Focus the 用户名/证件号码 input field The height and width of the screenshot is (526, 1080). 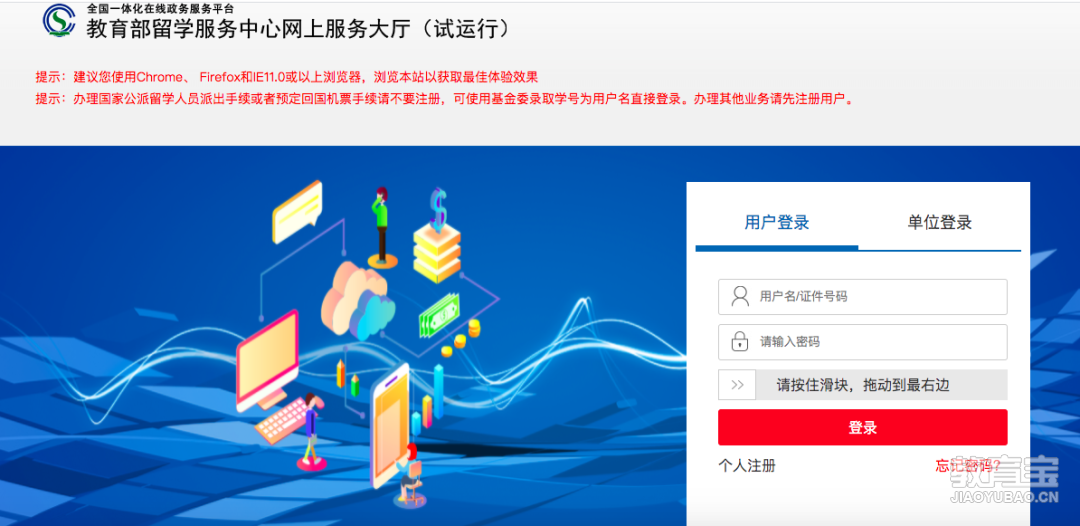tap(862, 297)
